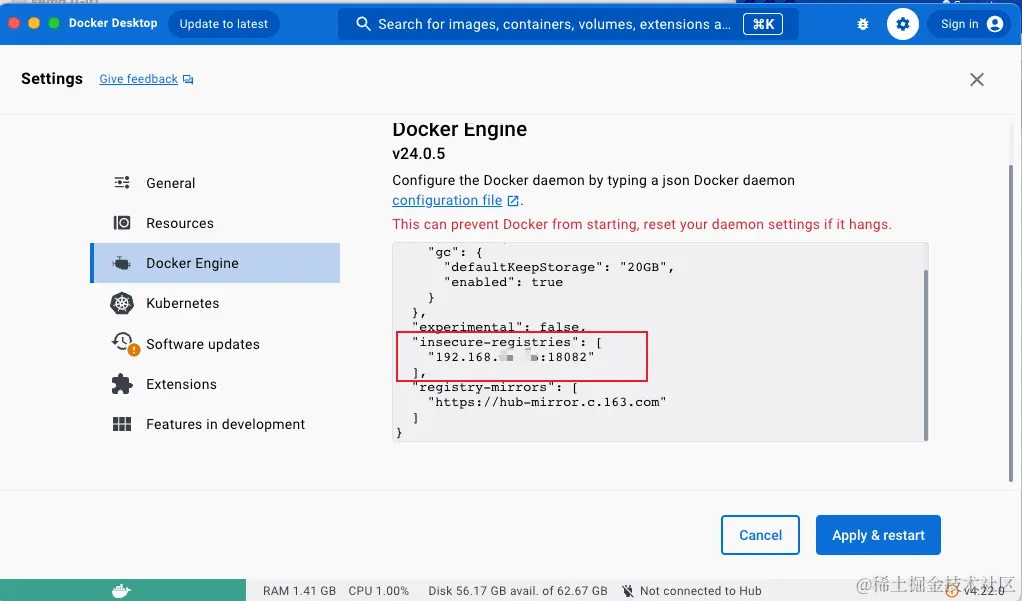Close Settings with X button
1022x601 pixels.
976,80
